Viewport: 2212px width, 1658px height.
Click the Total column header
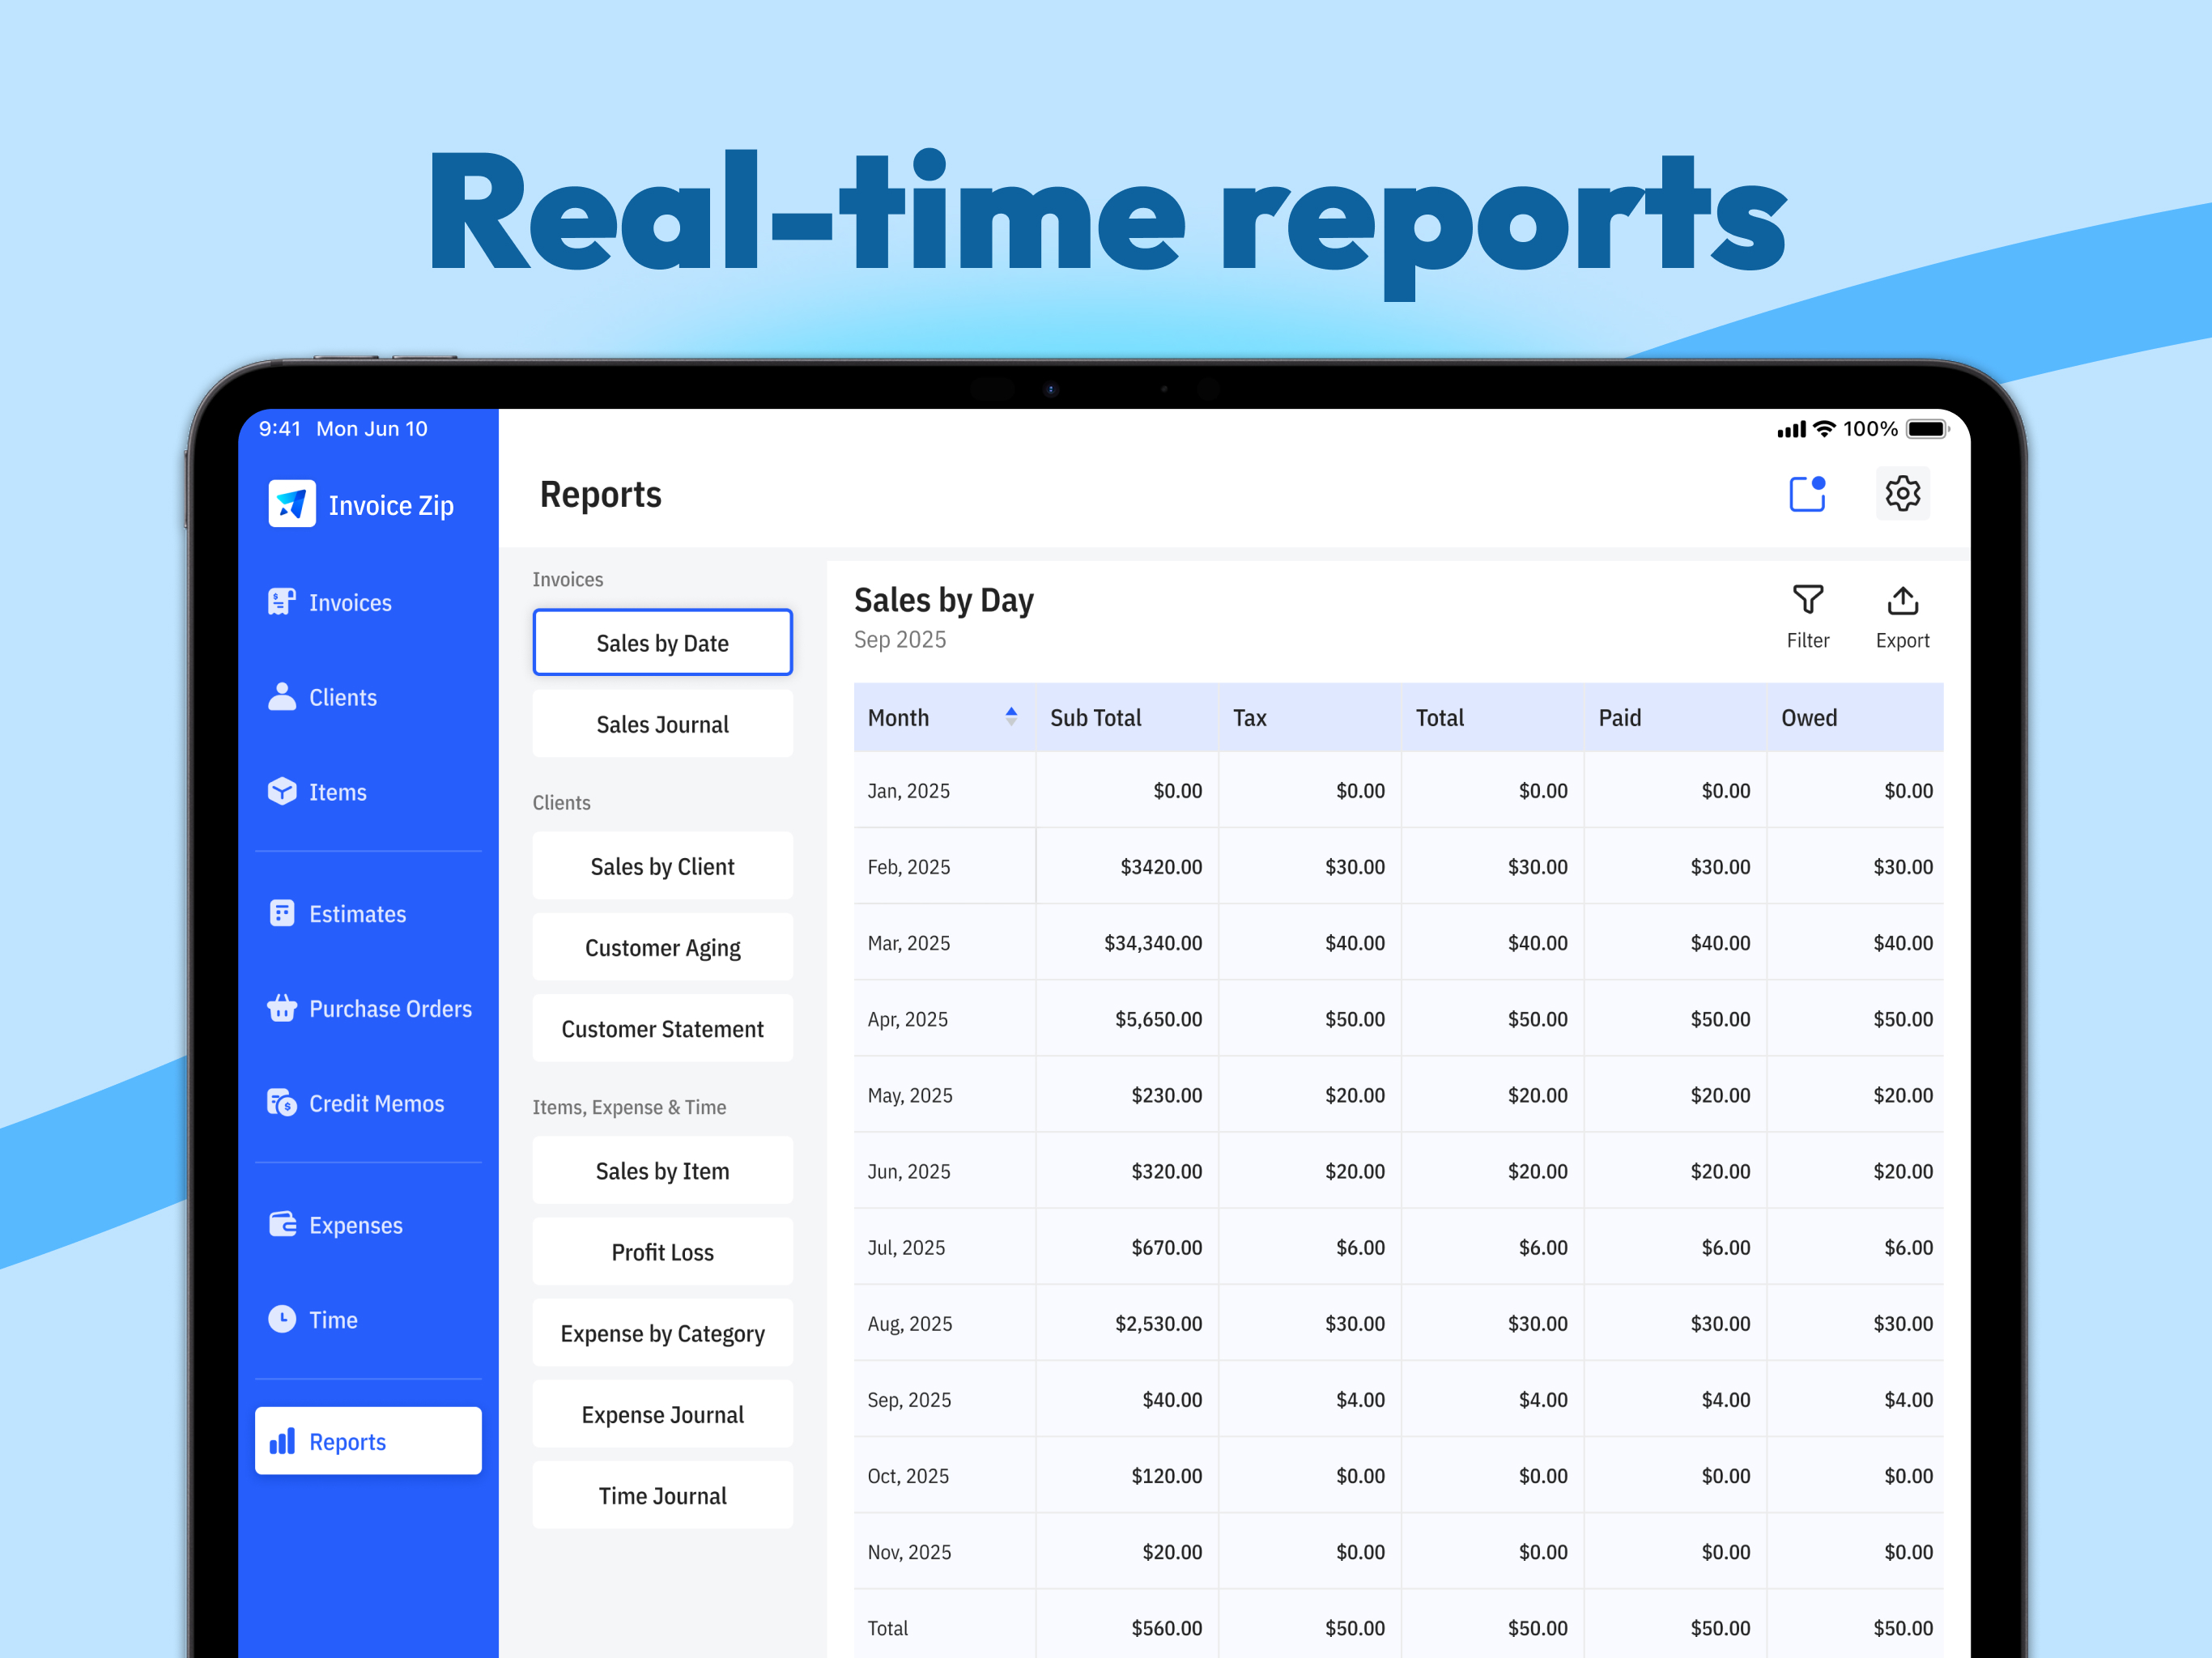[x=1492, y=718]
